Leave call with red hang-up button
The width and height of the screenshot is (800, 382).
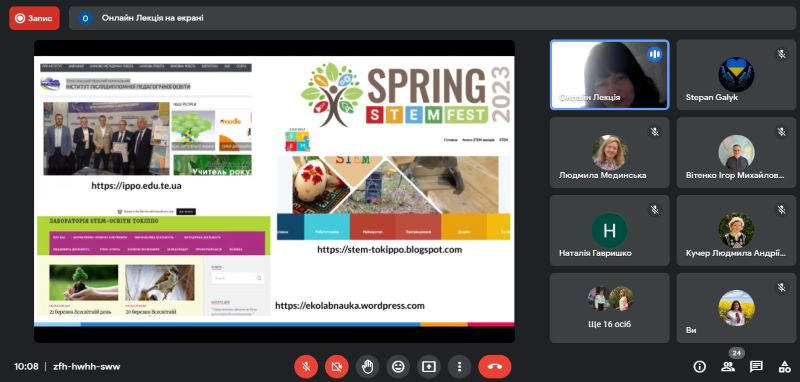click(x=494, y=366)
